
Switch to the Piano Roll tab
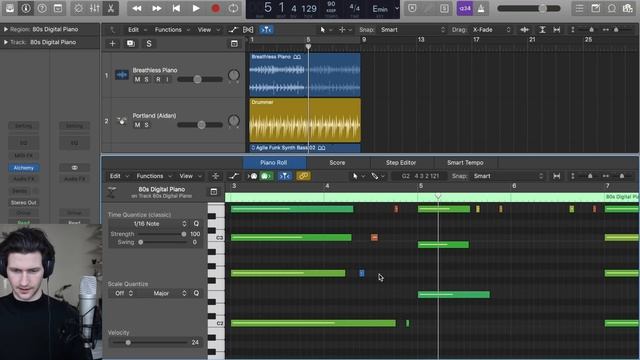pos(274,162)
